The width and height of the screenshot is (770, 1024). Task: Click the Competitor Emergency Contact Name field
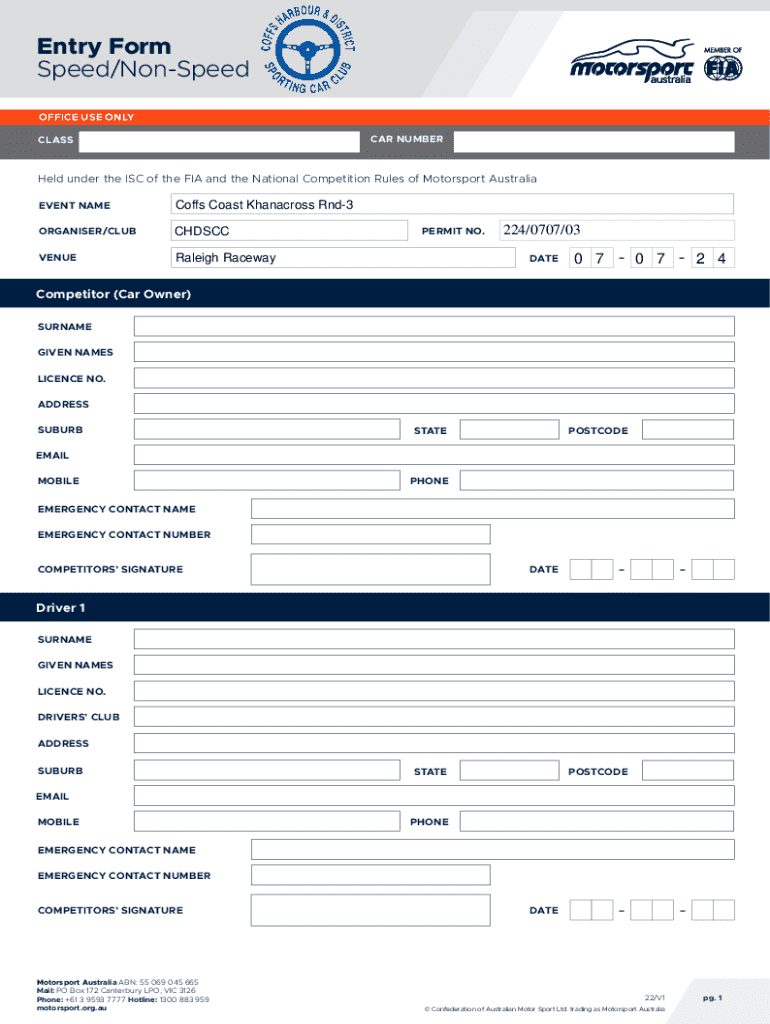click(492, 509)
